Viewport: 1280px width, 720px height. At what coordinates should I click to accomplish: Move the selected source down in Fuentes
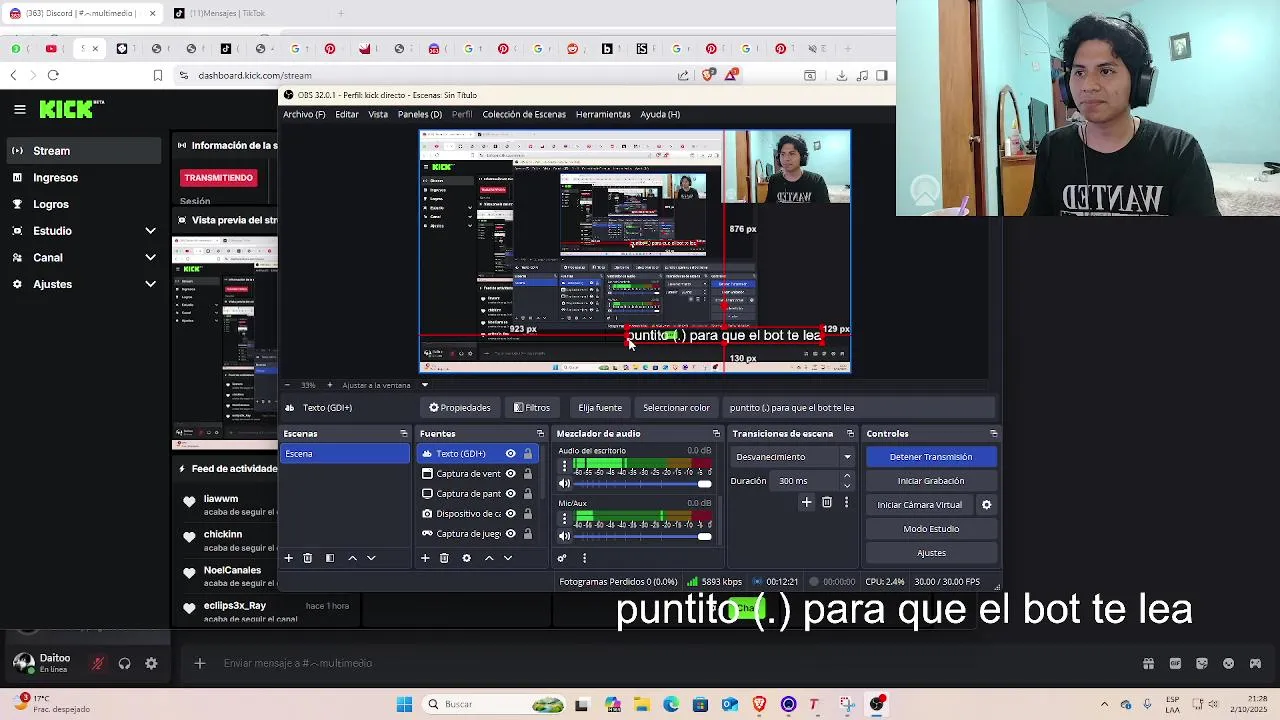pos(508,558)
